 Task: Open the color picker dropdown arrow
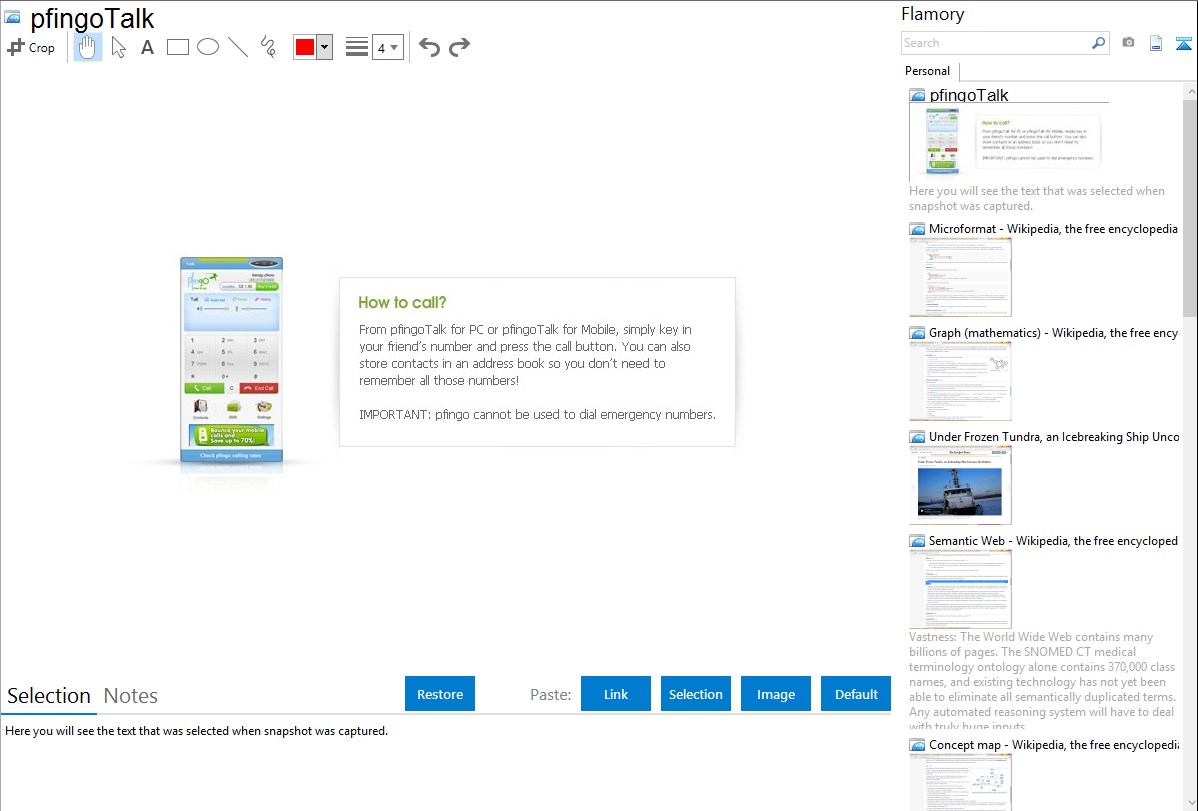click(x=325, y=47)
